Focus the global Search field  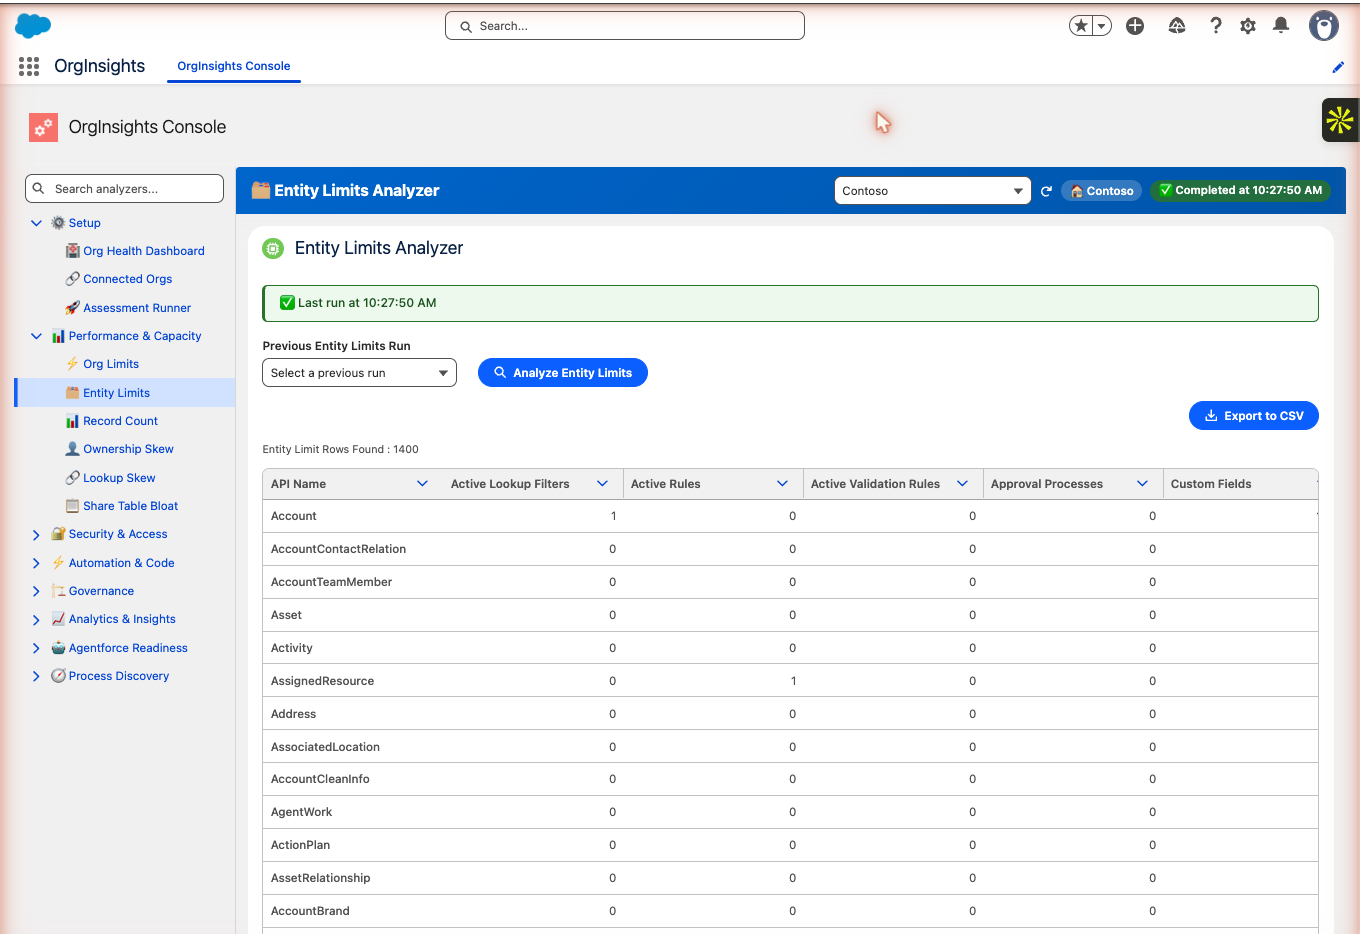click(x=625, y=26)
